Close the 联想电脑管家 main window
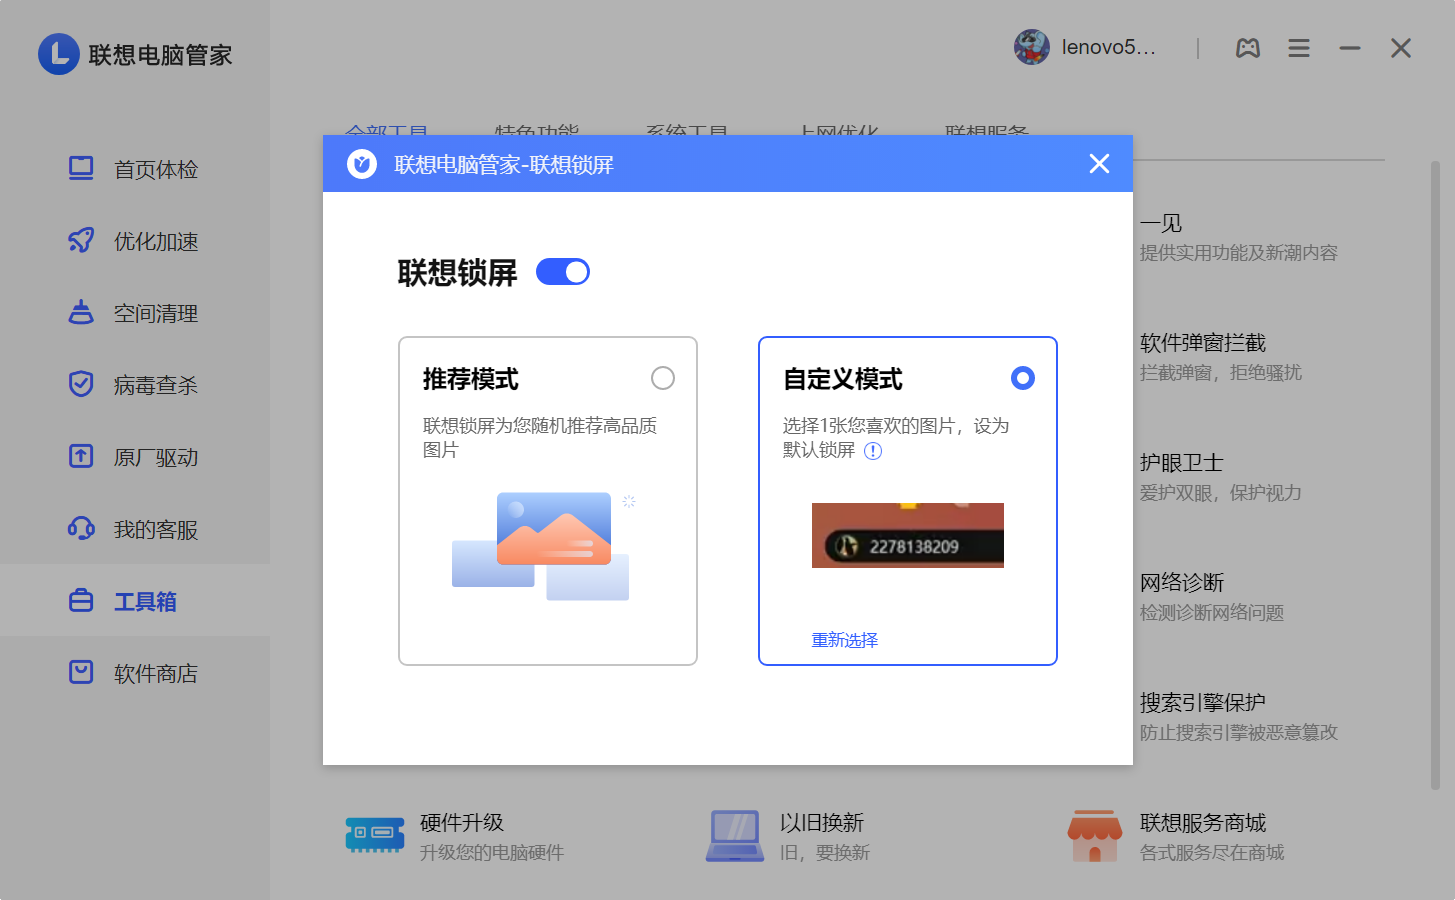This screenshot has width=1455, height=900. click(1401, 48)
